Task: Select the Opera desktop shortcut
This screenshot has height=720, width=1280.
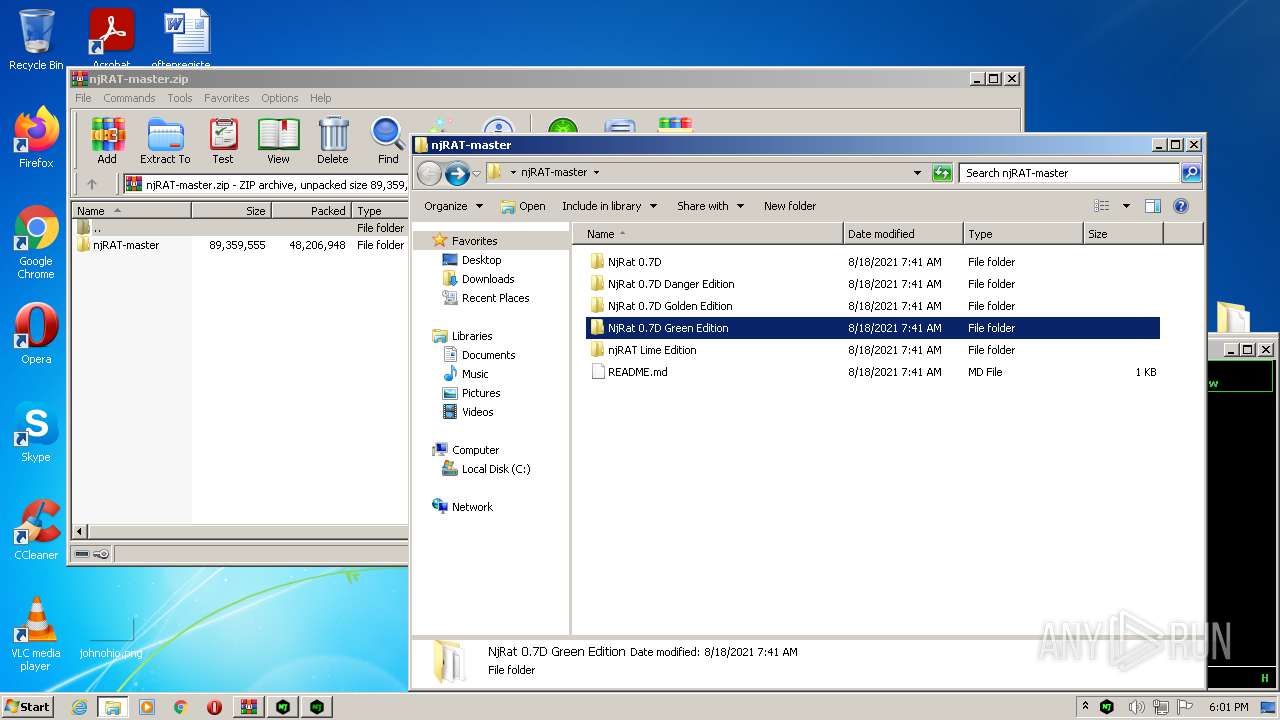Action: click(36, 335)
